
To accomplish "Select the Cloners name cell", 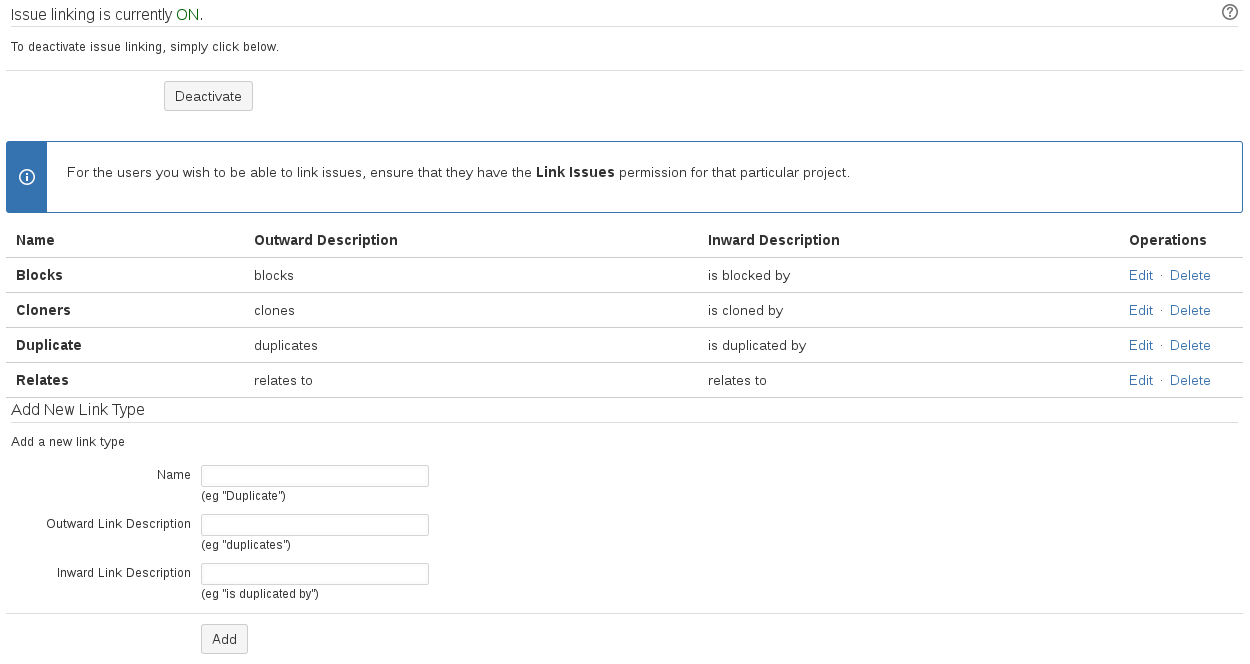I will coord(43,310).
